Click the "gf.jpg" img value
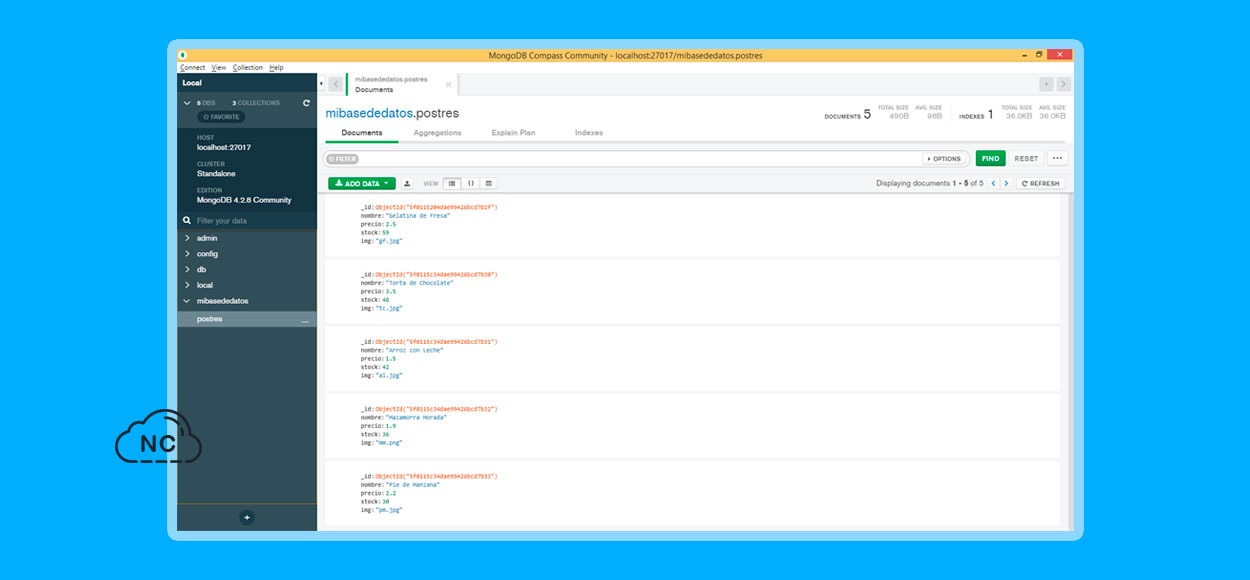 tap(389, 241)
